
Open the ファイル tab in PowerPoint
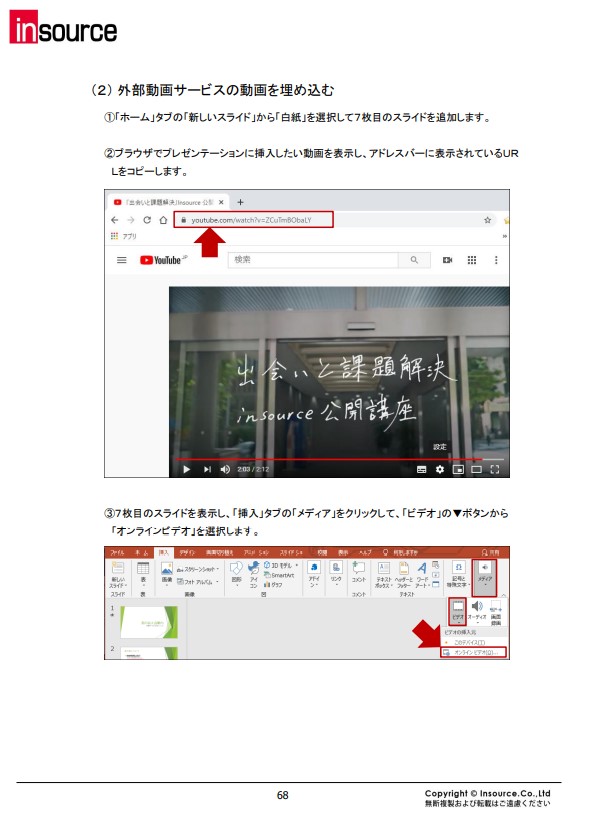(117, 553)
